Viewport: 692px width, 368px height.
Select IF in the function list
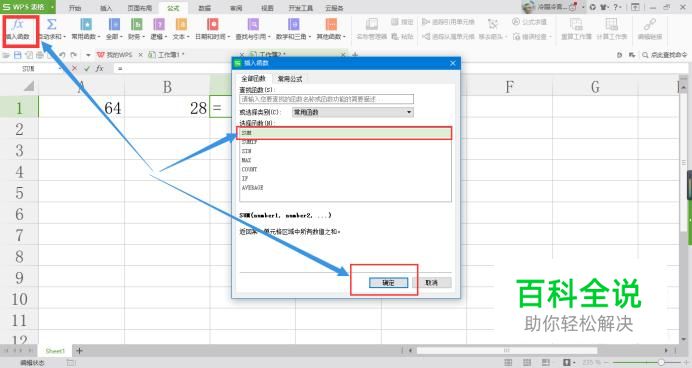click(345, 179)
